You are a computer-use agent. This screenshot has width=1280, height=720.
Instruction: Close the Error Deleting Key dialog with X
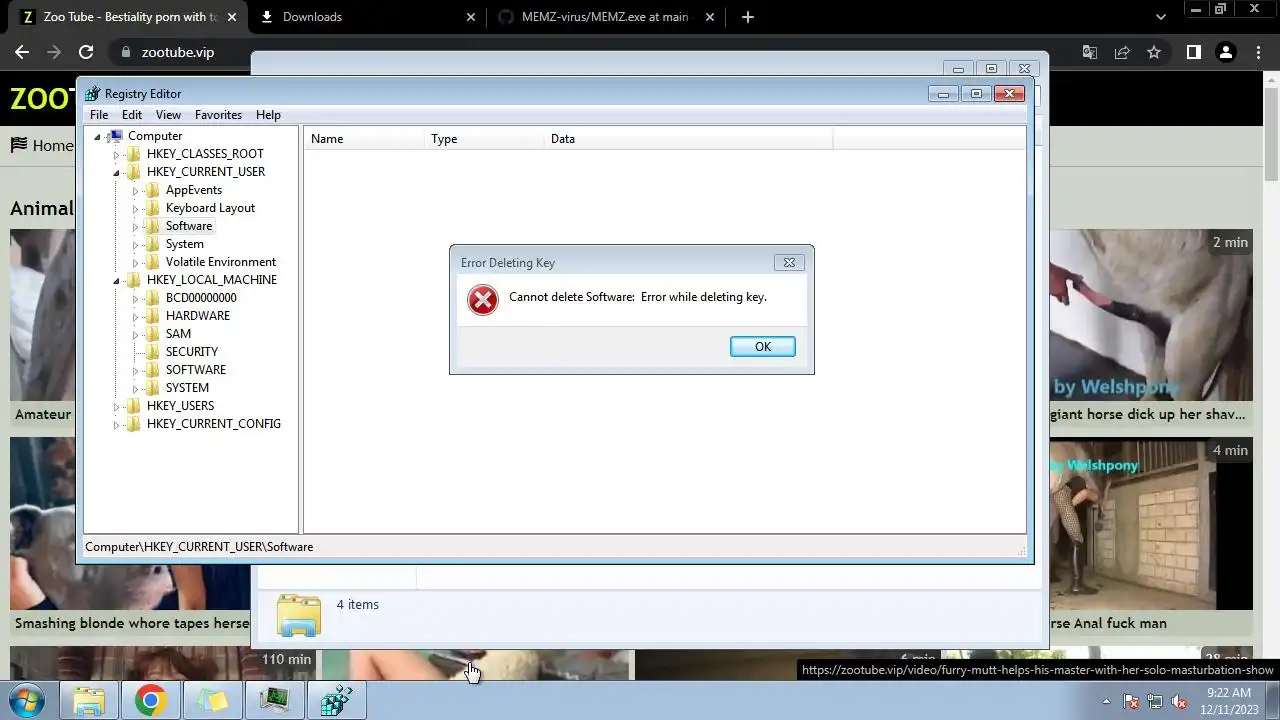point(789,262)
